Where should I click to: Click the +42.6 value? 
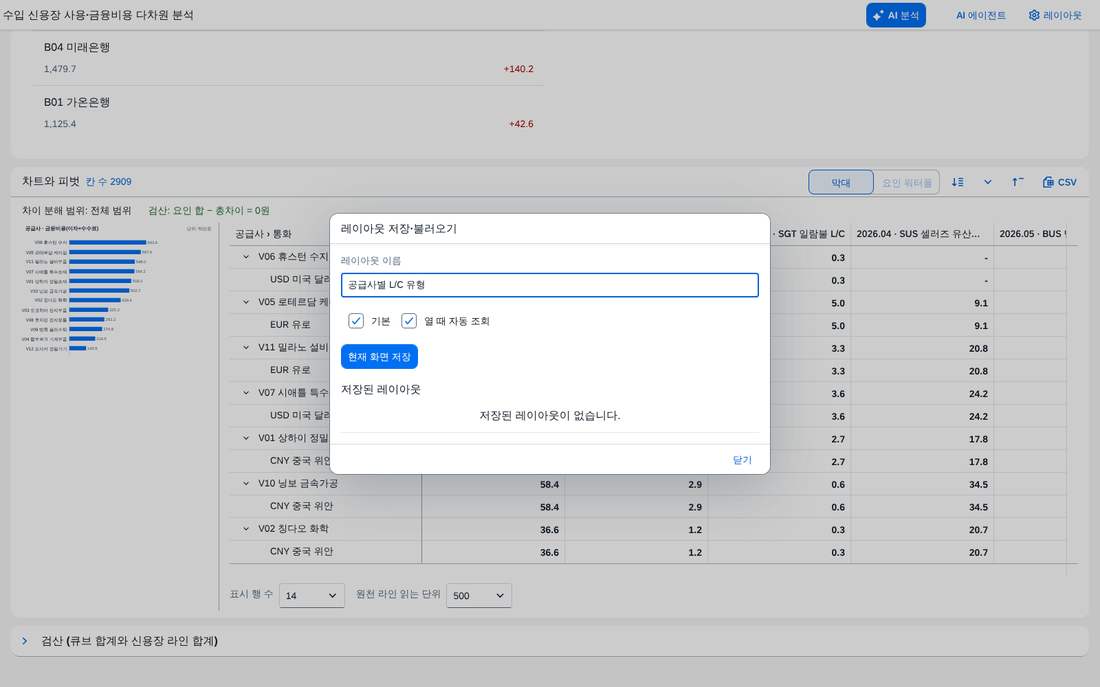521,124
